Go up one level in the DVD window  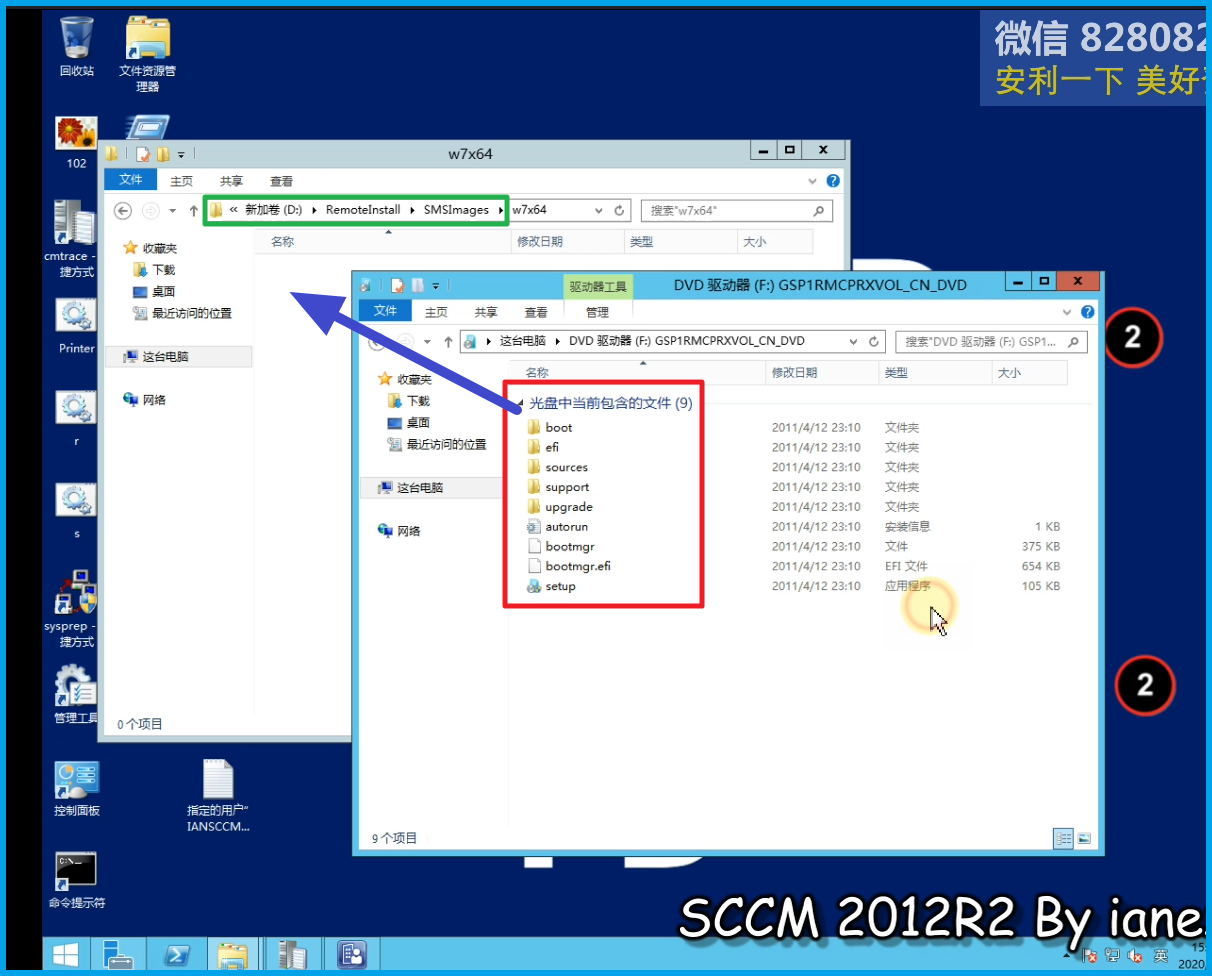click(x=447, y=341)
